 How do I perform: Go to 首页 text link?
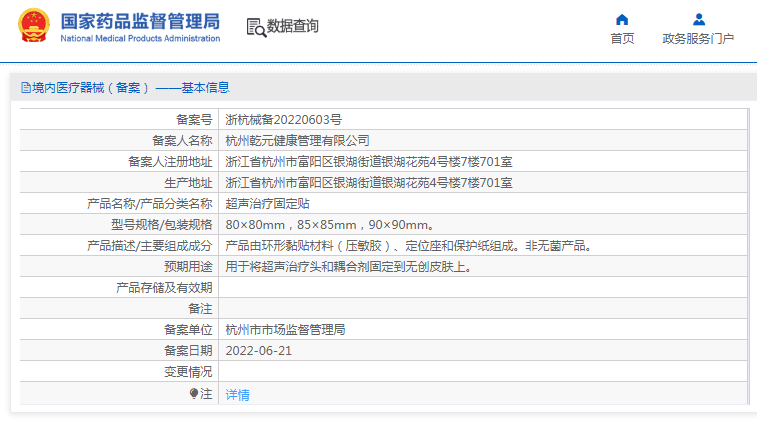coord(622,39)
